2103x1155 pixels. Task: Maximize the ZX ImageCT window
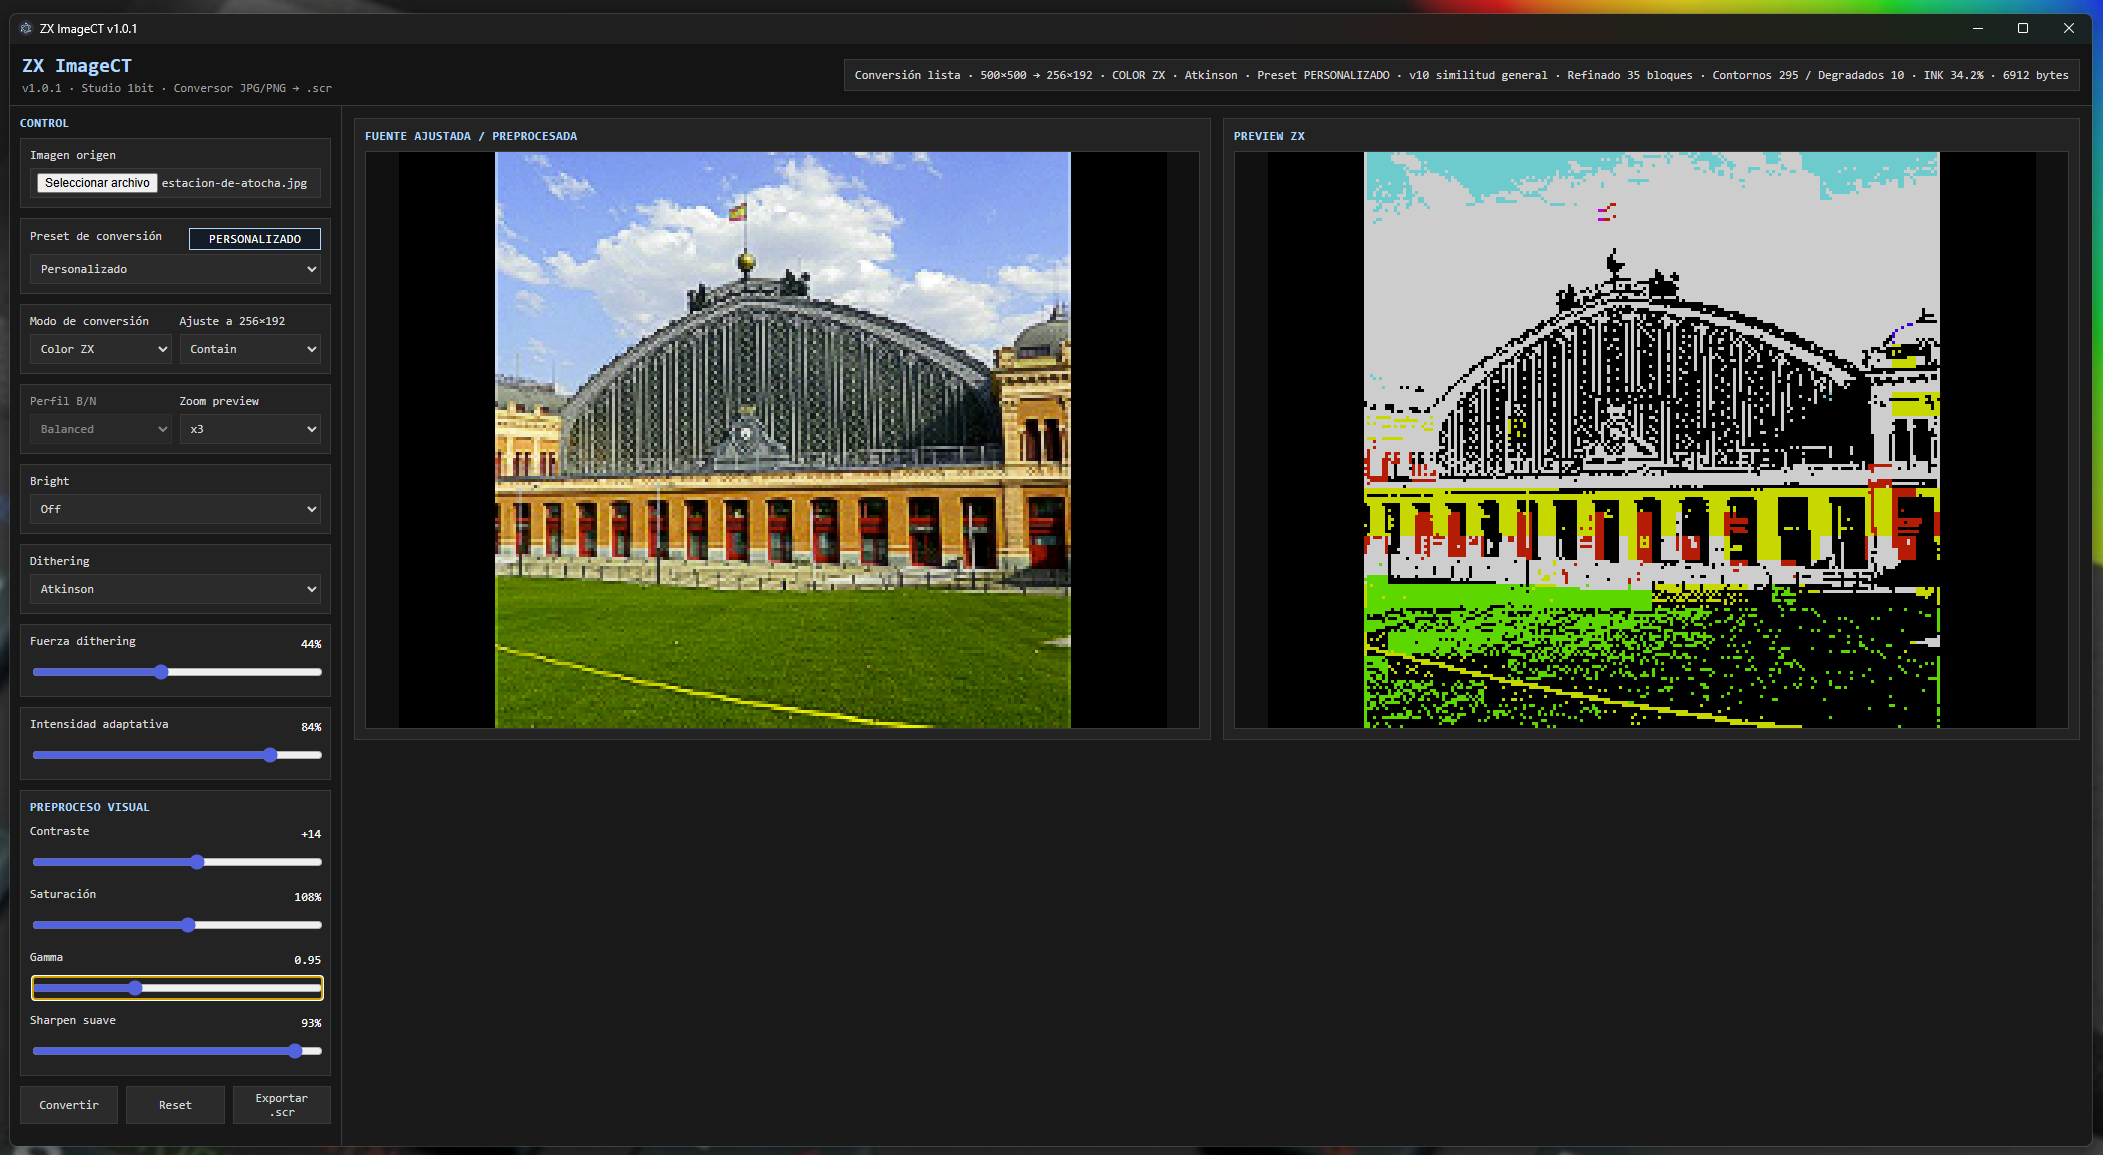[2023, 28]
